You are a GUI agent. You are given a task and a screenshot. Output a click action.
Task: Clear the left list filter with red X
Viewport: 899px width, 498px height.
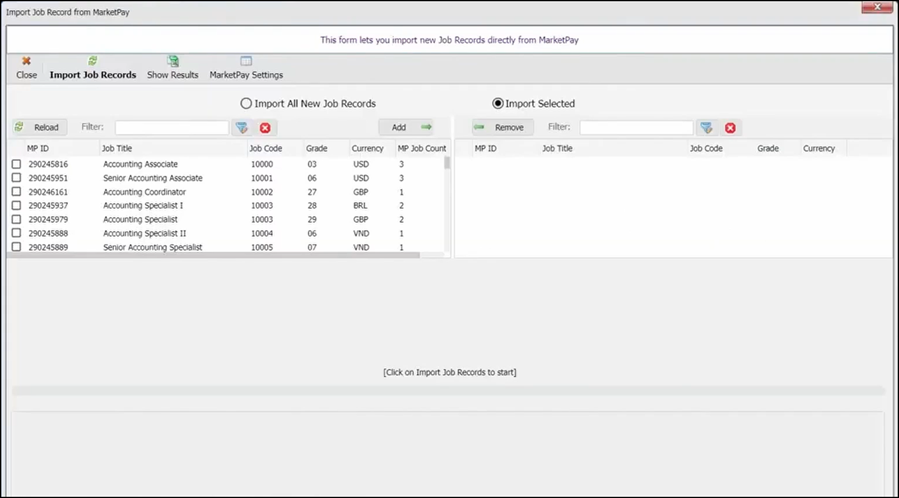pyautogui.click(x=265, y=128)
